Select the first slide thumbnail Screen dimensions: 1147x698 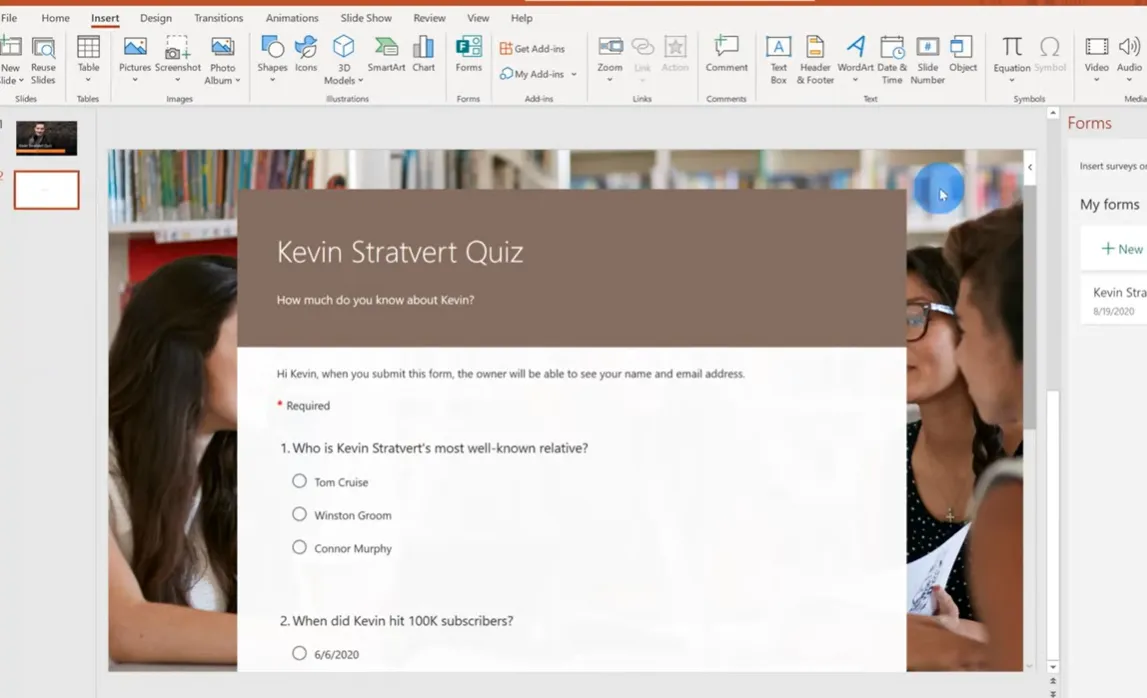click(x=46, y=138)
